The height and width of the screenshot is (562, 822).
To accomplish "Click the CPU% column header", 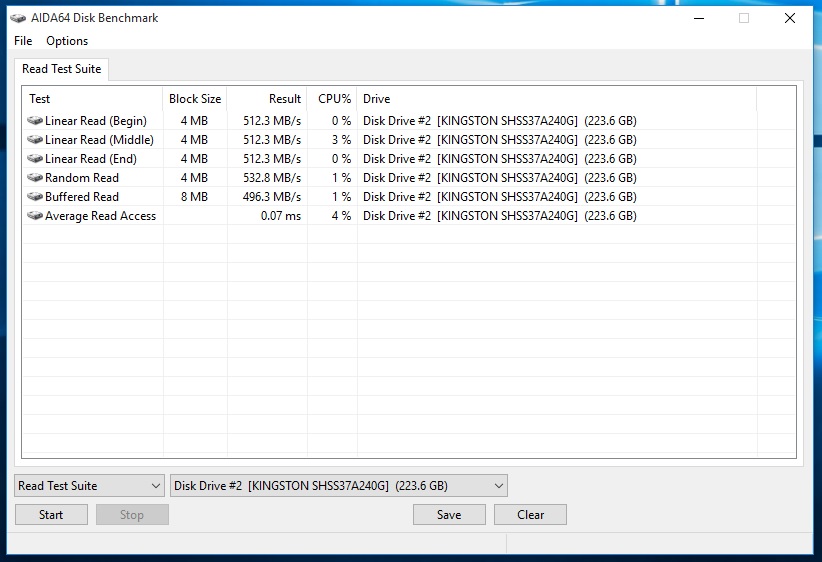I will (332, 99).
